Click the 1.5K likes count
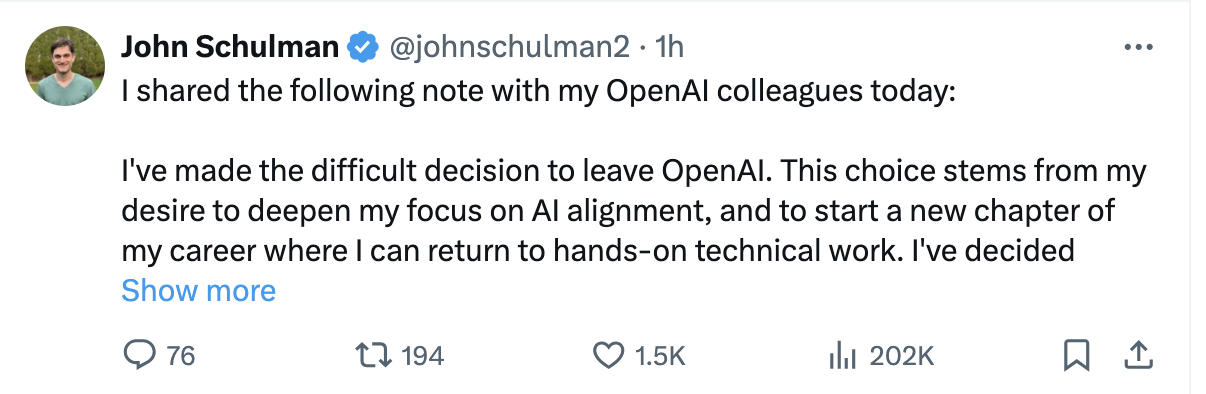 [x=661, y=355]
